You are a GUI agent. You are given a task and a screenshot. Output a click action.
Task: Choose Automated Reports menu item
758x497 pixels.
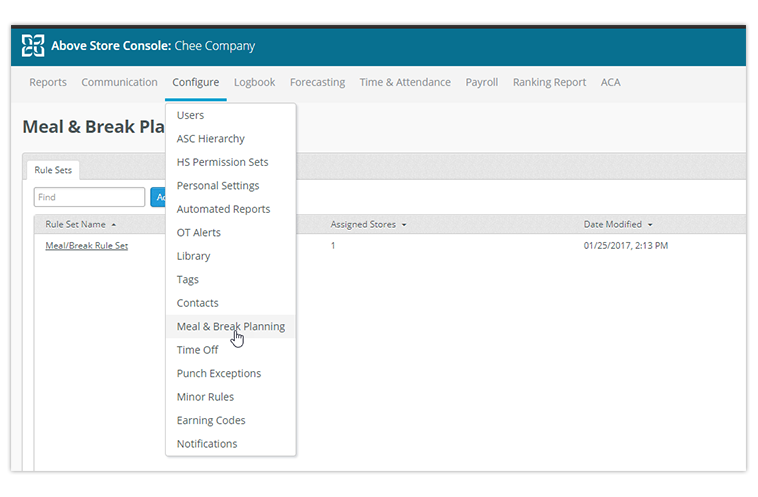[223, 209]
